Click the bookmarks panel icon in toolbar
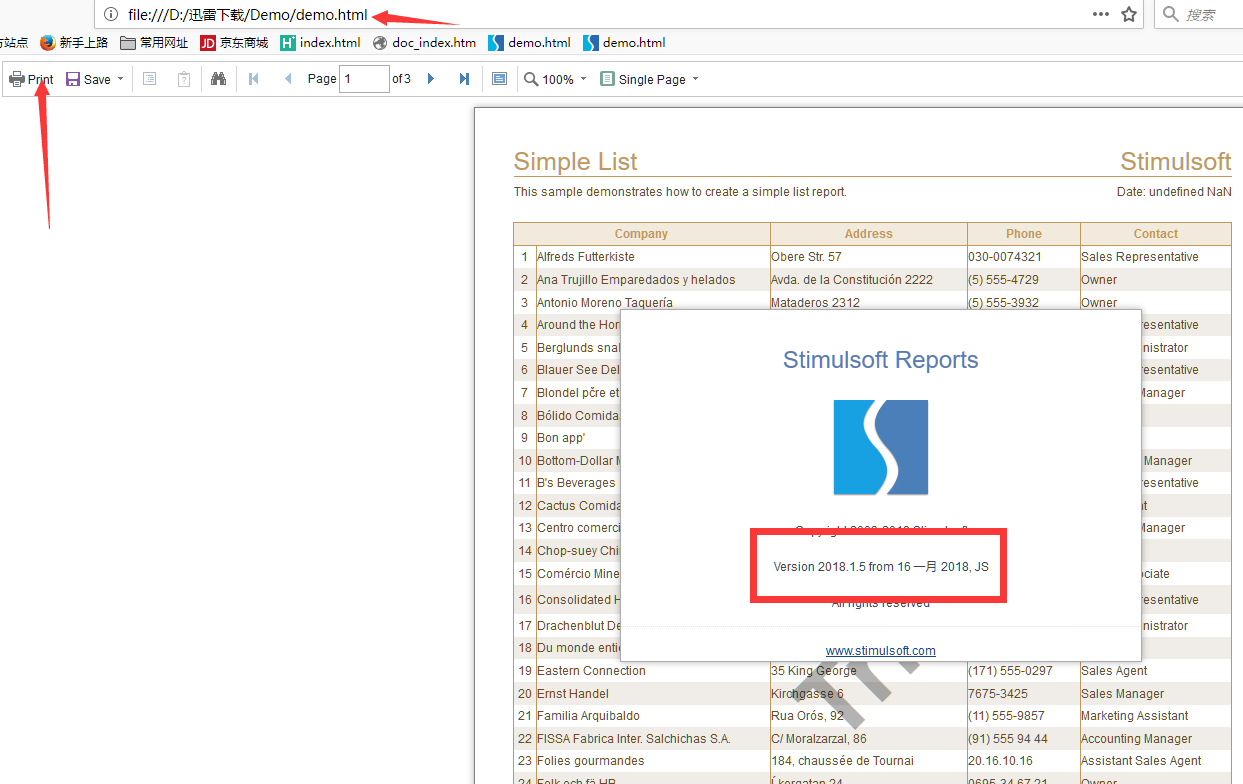 tap(150, 79)
